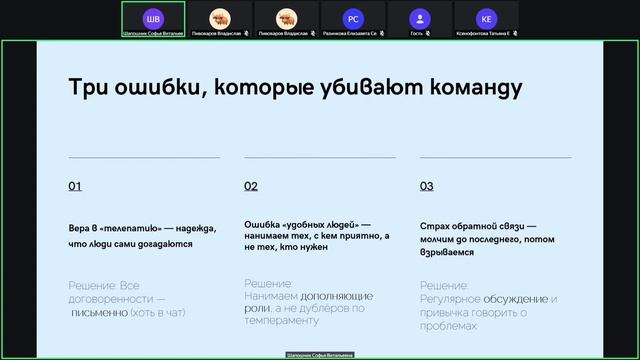This screenshot has height=360, width=640.
Task: Click text «Страх обратной связи»
Action: [x=473, y=226]
